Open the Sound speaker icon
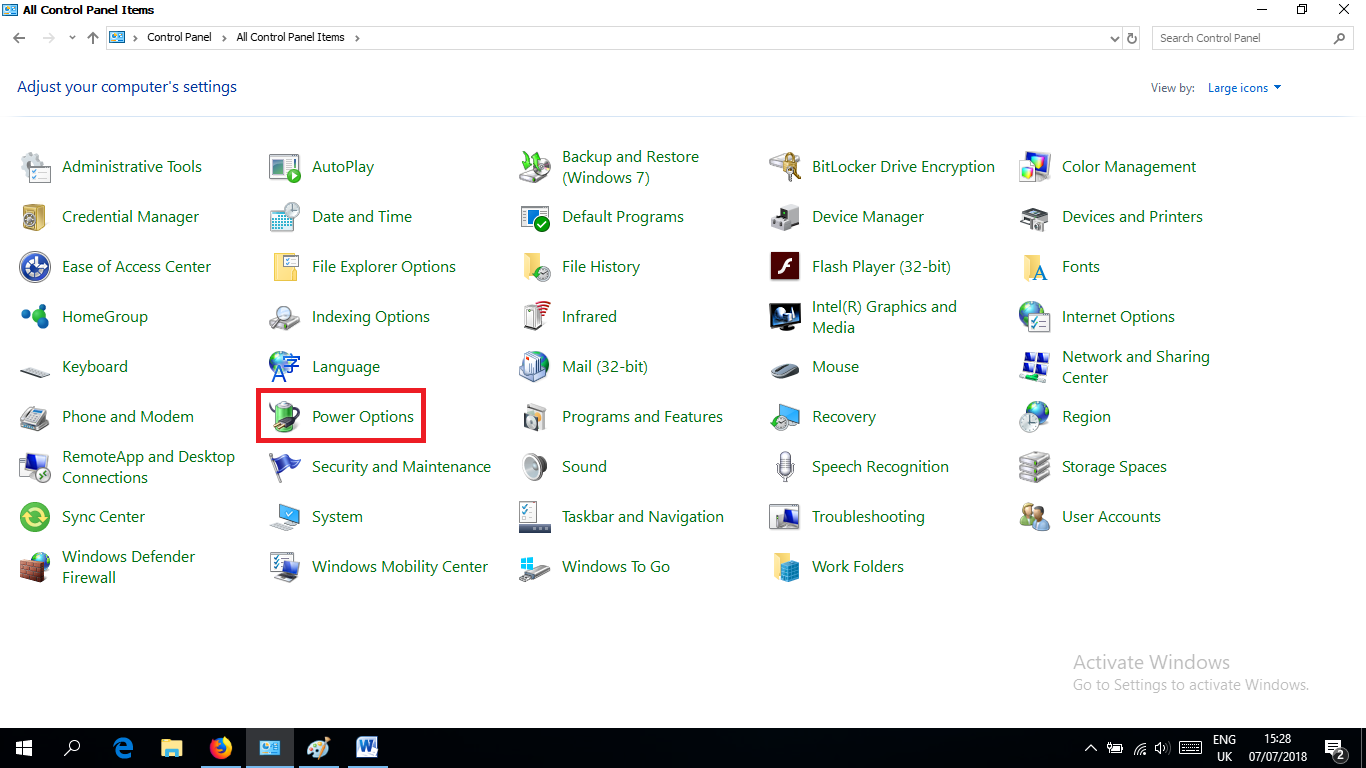 pyautogui.click(x=535, y=467)
